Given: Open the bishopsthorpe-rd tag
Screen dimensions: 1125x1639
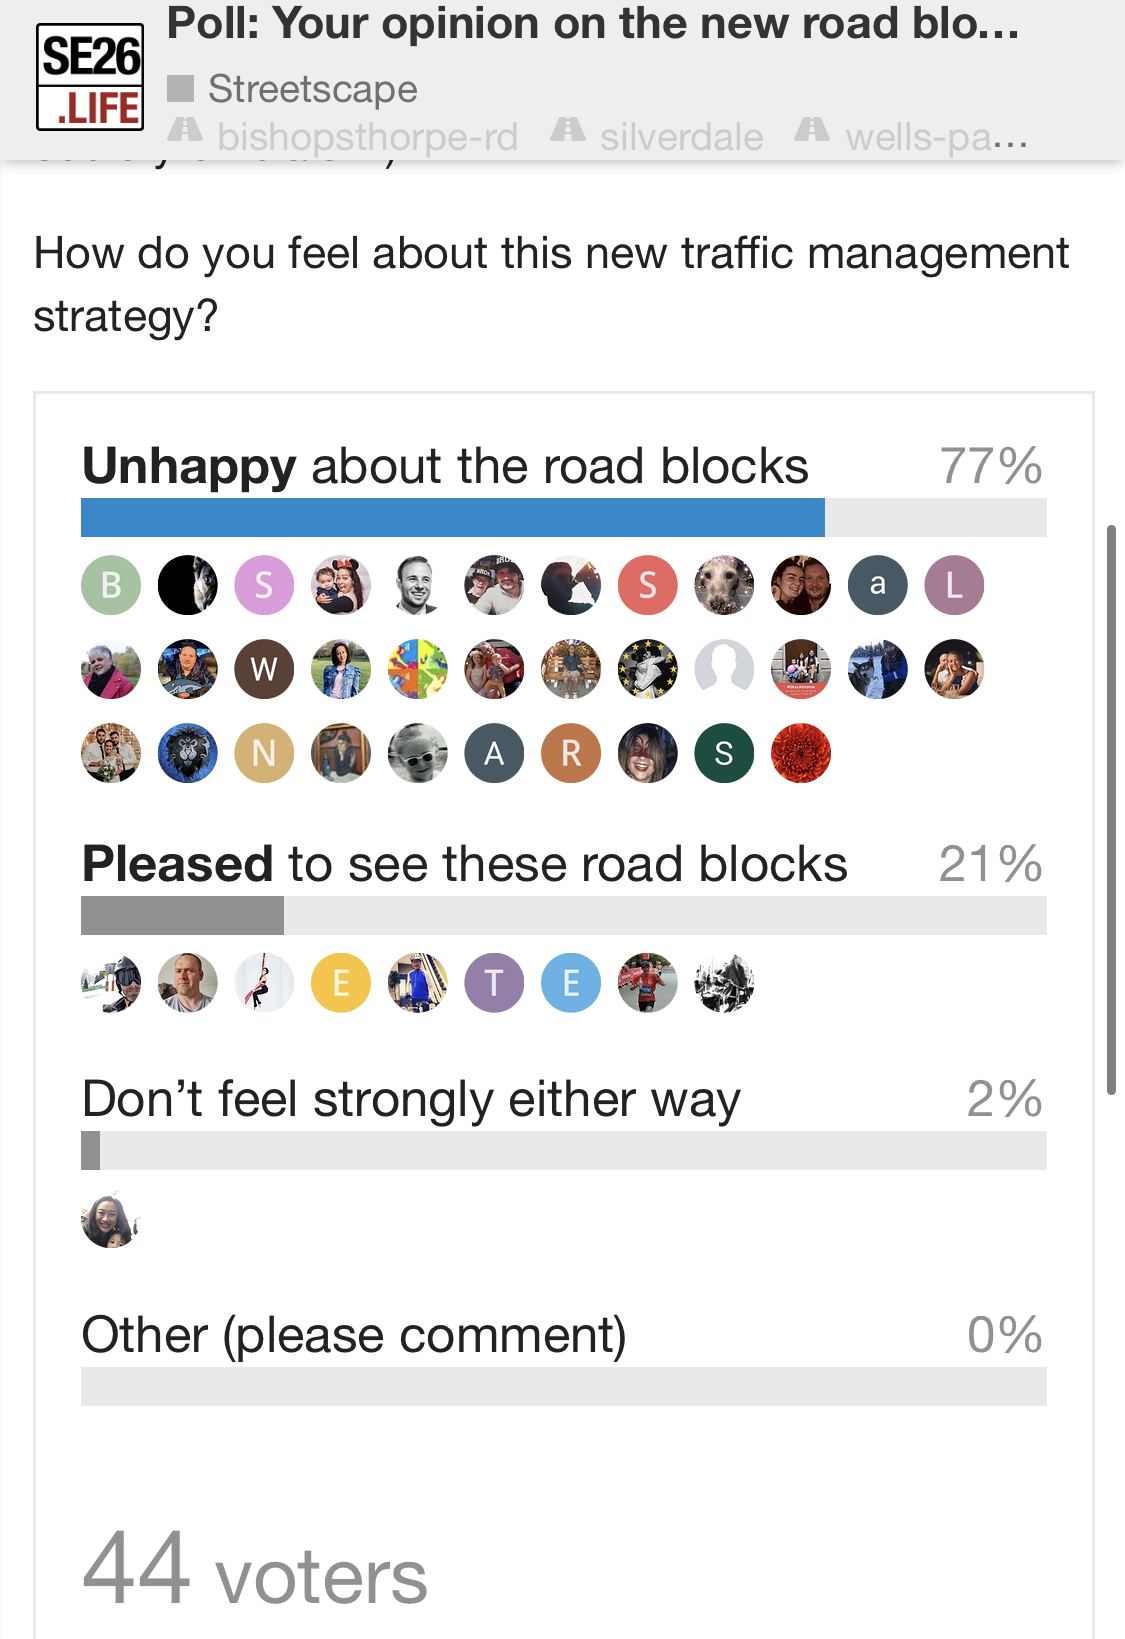Looking at the screenshot, I should (x=367, y=136).
